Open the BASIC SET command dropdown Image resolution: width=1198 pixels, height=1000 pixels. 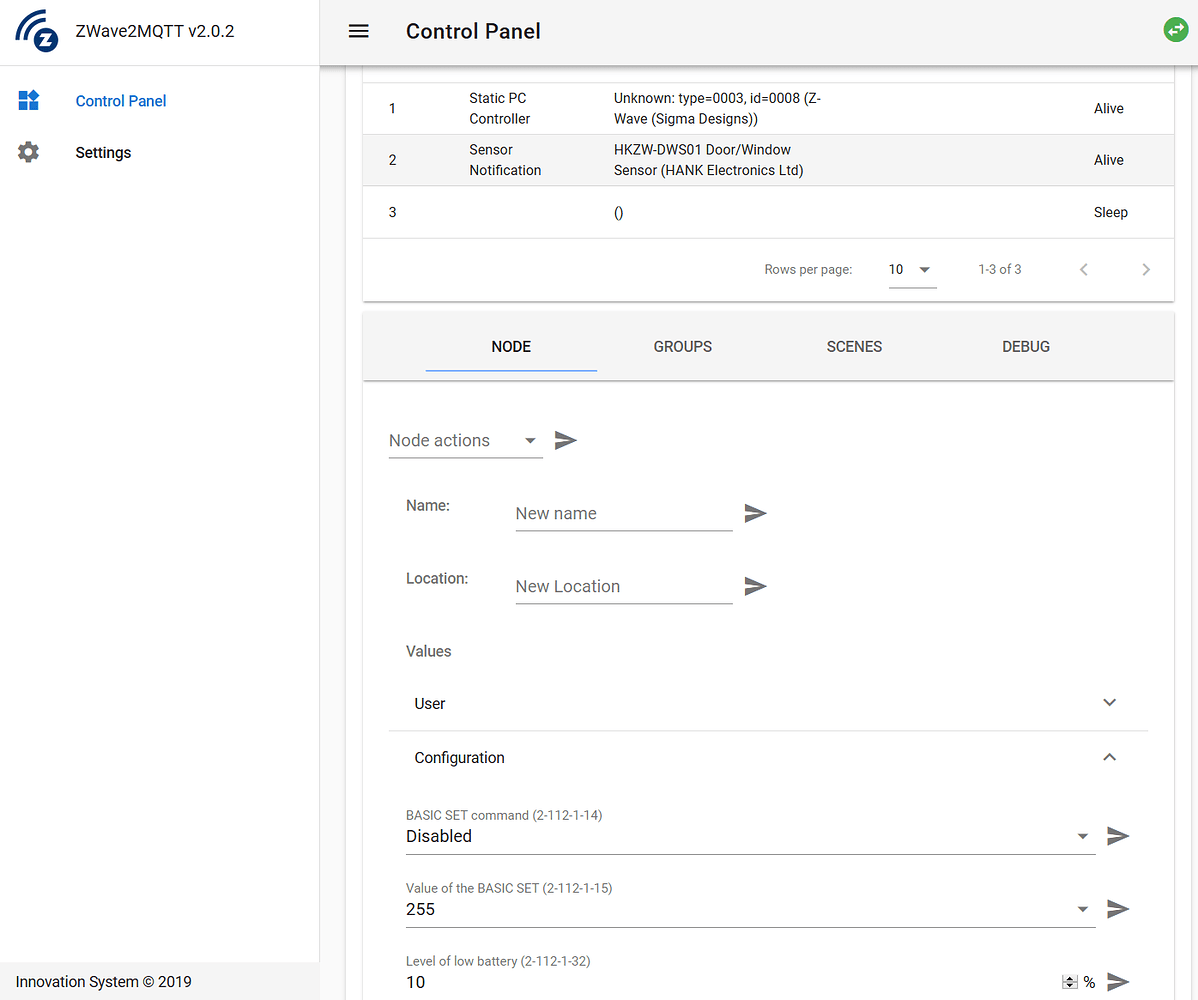coord(1081,836)
